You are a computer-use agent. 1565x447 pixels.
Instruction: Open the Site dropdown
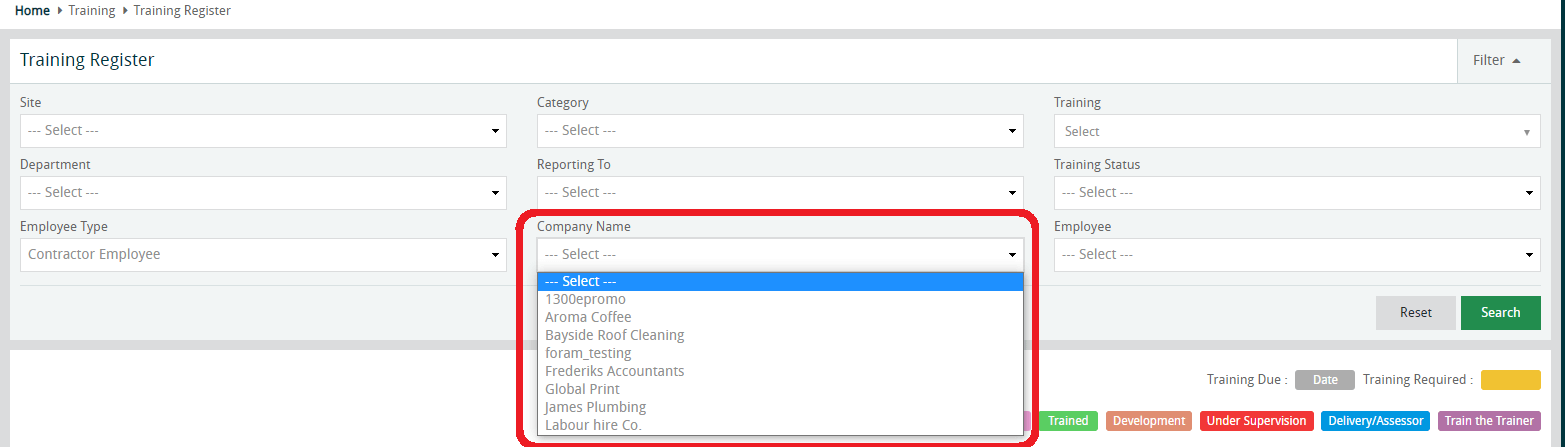(263, 131)
